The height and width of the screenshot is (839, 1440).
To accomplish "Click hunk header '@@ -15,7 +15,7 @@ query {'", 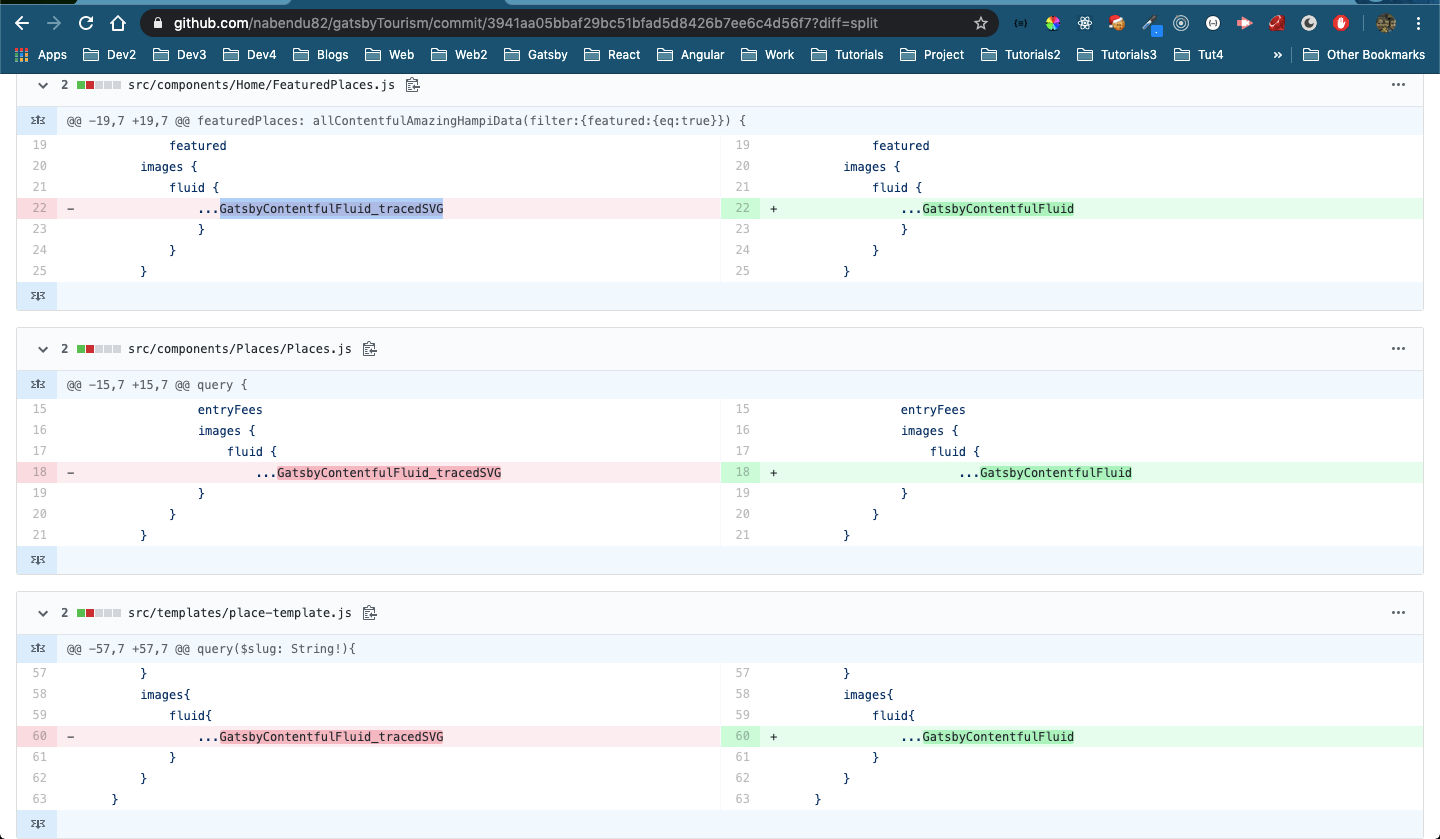I will click(x=157, y=385).
